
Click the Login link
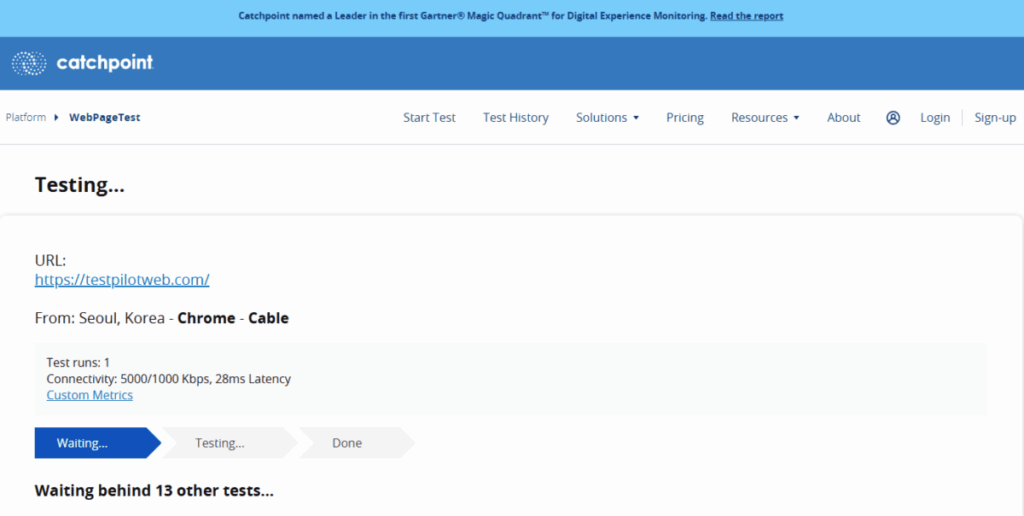(x=935, y=118)
